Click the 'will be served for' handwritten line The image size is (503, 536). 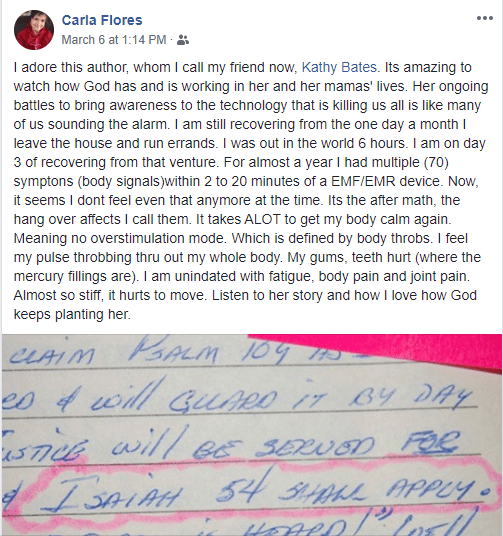[286, 444]
